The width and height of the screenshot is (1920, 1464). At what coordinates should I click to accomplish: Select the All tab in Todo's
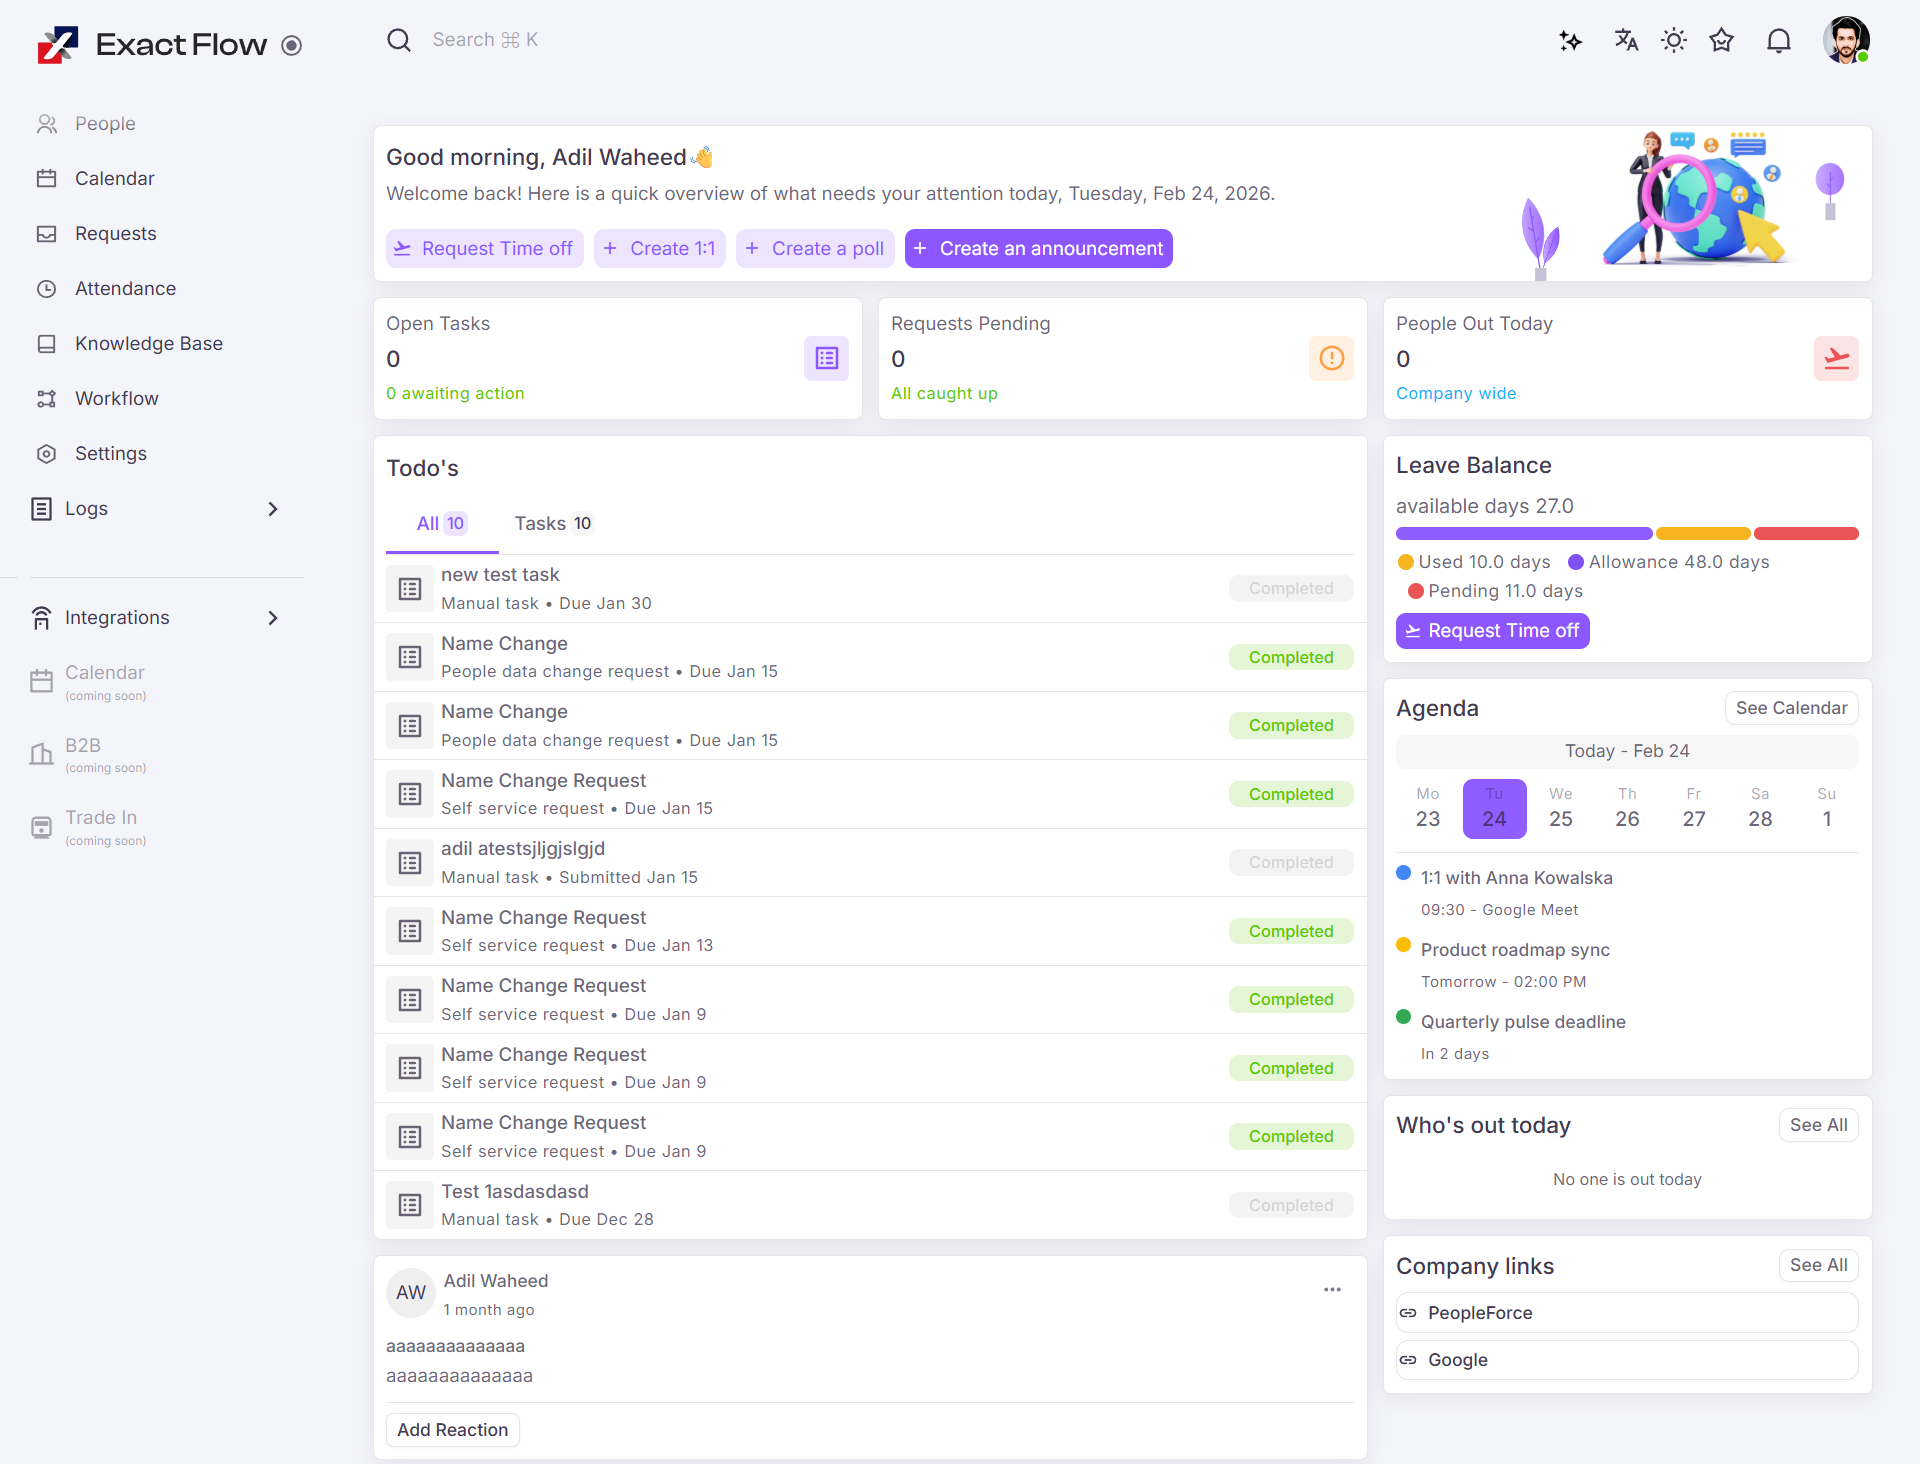(441, 523)
